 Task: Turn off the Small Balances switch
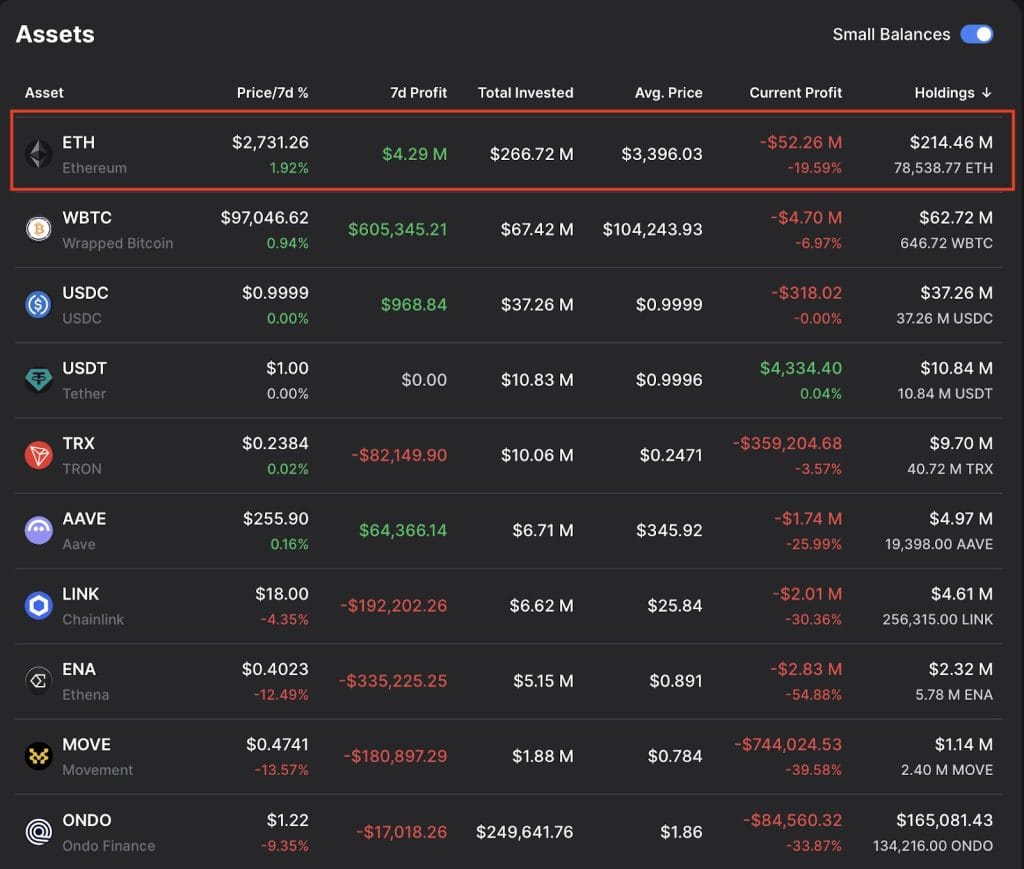tap(976, 34)
